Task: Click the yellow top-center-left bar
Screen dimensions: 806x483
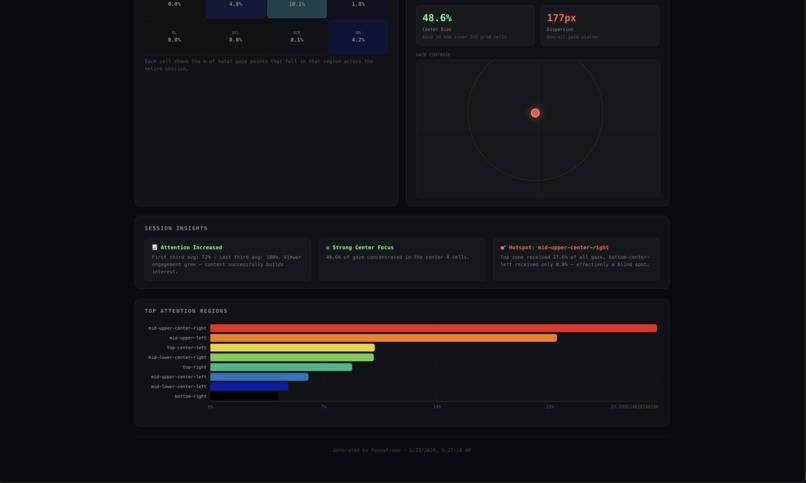Action: click(292, 347)
